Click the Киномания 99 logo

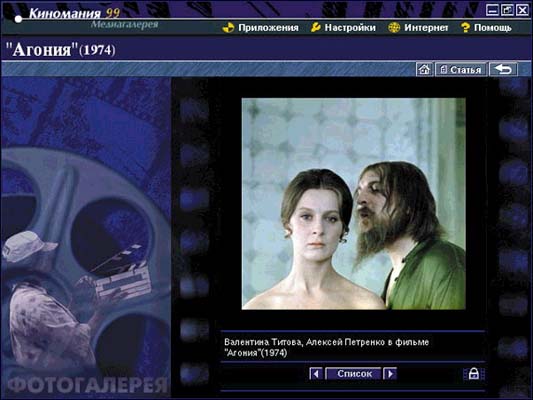74,13
